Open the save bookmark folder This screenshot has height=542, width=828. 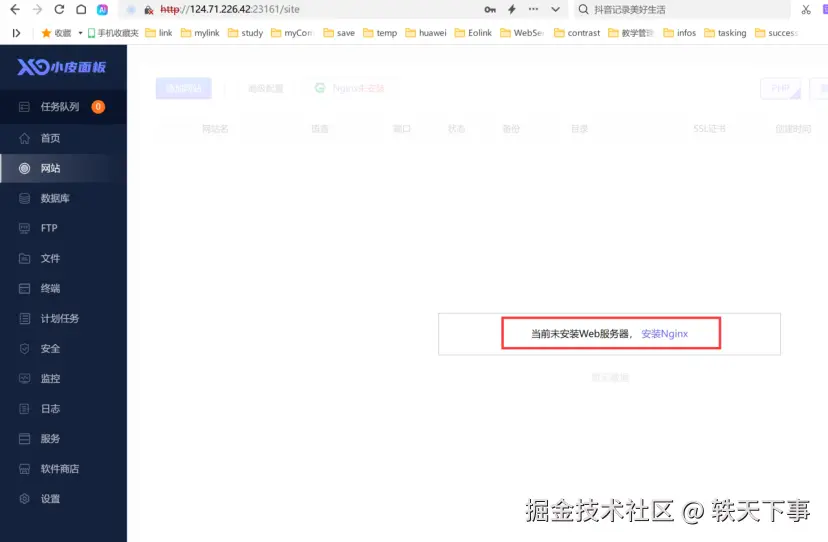(339, 33)
